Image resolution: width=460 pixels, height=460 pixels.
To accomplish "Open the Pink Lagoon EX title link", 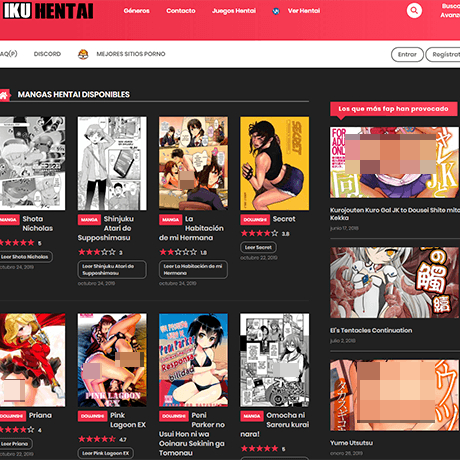I will 128,420.
